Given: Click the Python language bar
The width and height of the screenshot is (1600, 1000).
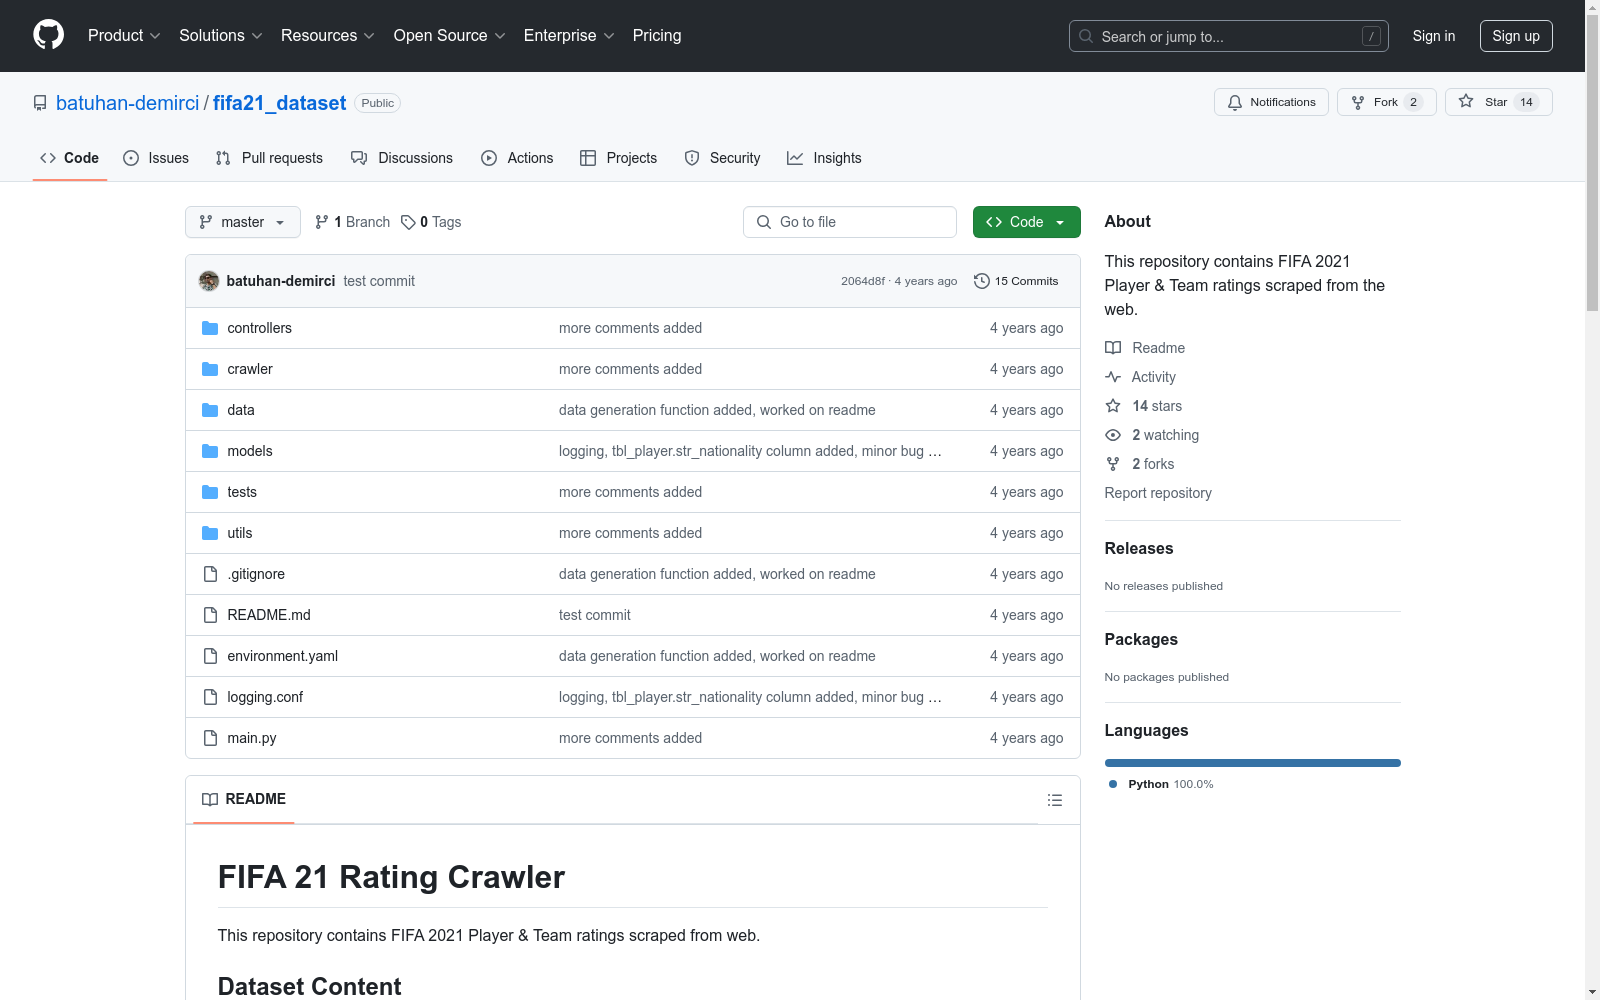Looking at the screenshot, I should click(1252, 763).
